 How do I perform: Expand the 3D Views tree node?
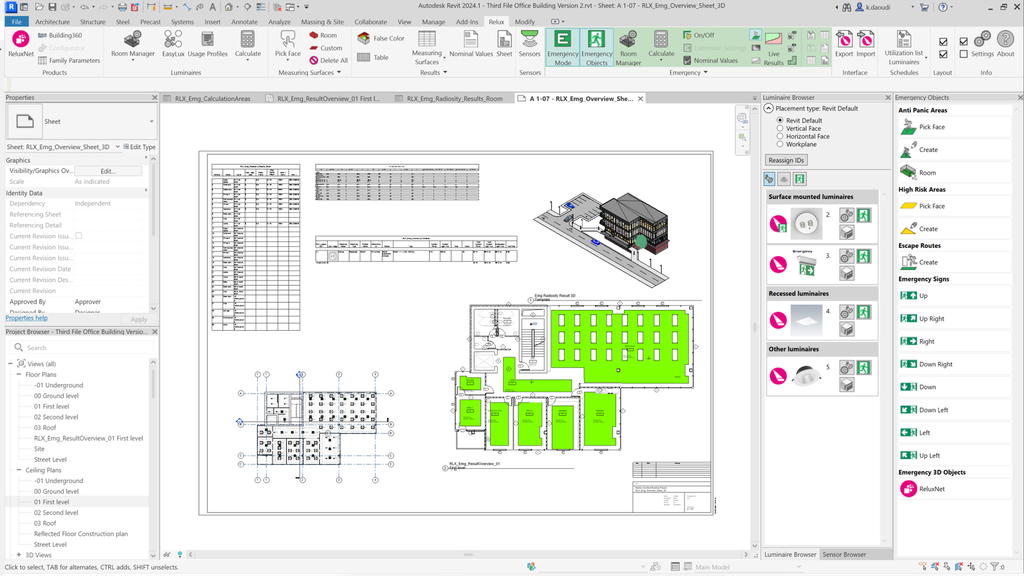click(19, 555)
